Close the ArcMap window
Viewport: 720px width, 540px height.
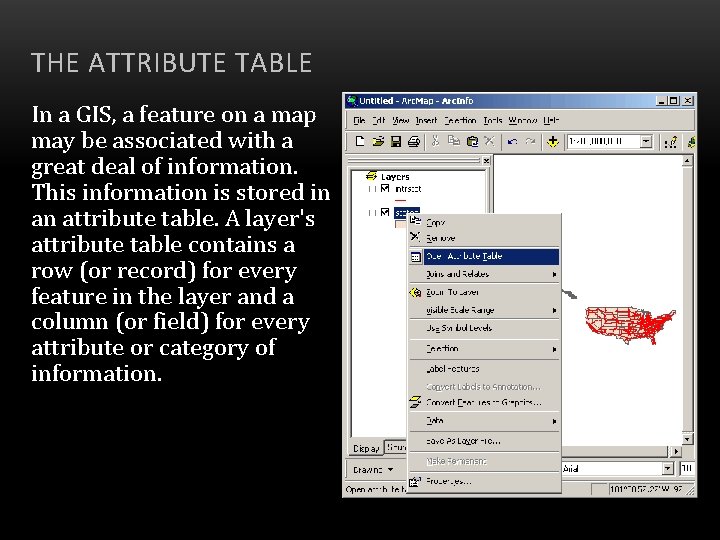click(x=687, y=101)
